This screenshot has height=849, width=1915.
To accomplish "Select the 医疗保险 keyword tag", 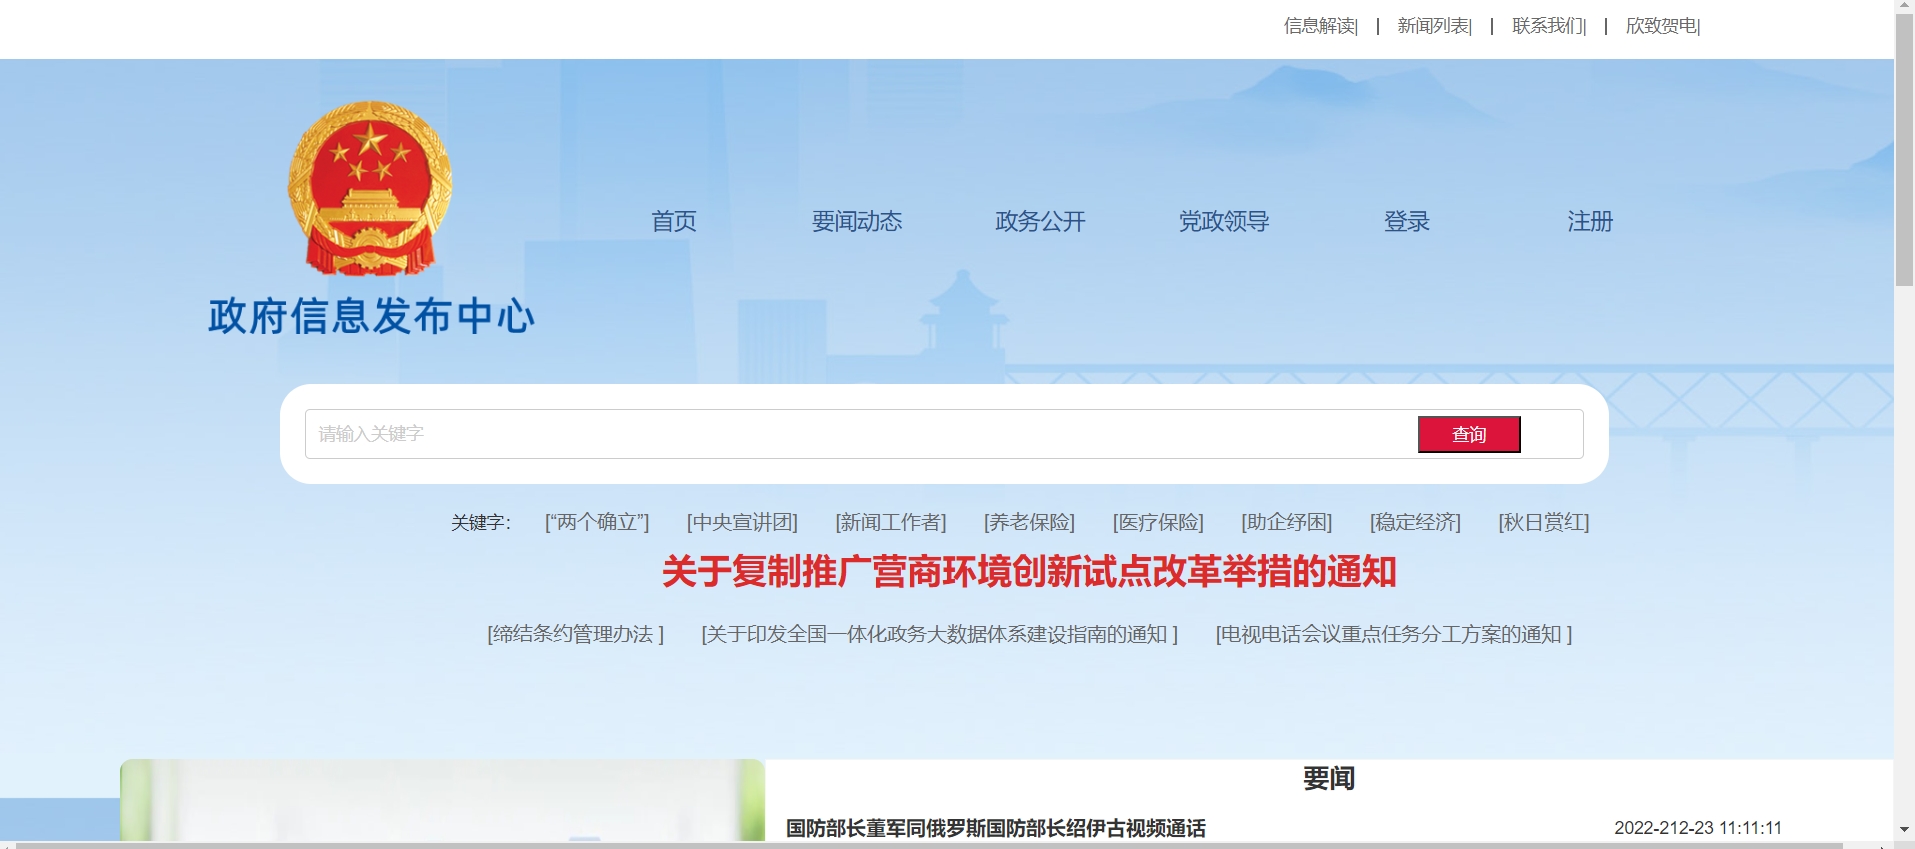I will click(1158, 522).
